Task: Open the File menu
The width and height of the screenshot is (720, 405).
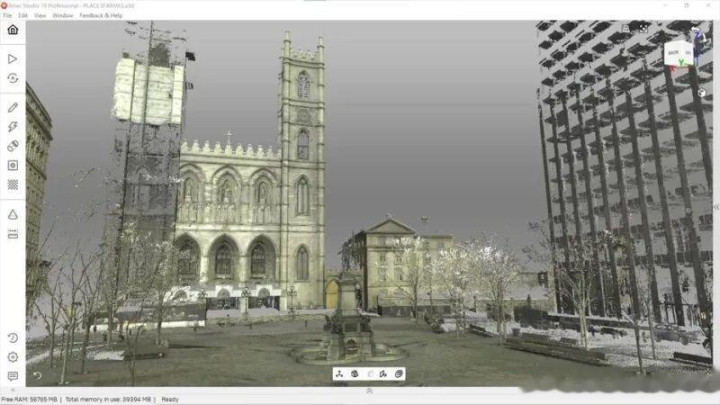Action: click(7, 16)
